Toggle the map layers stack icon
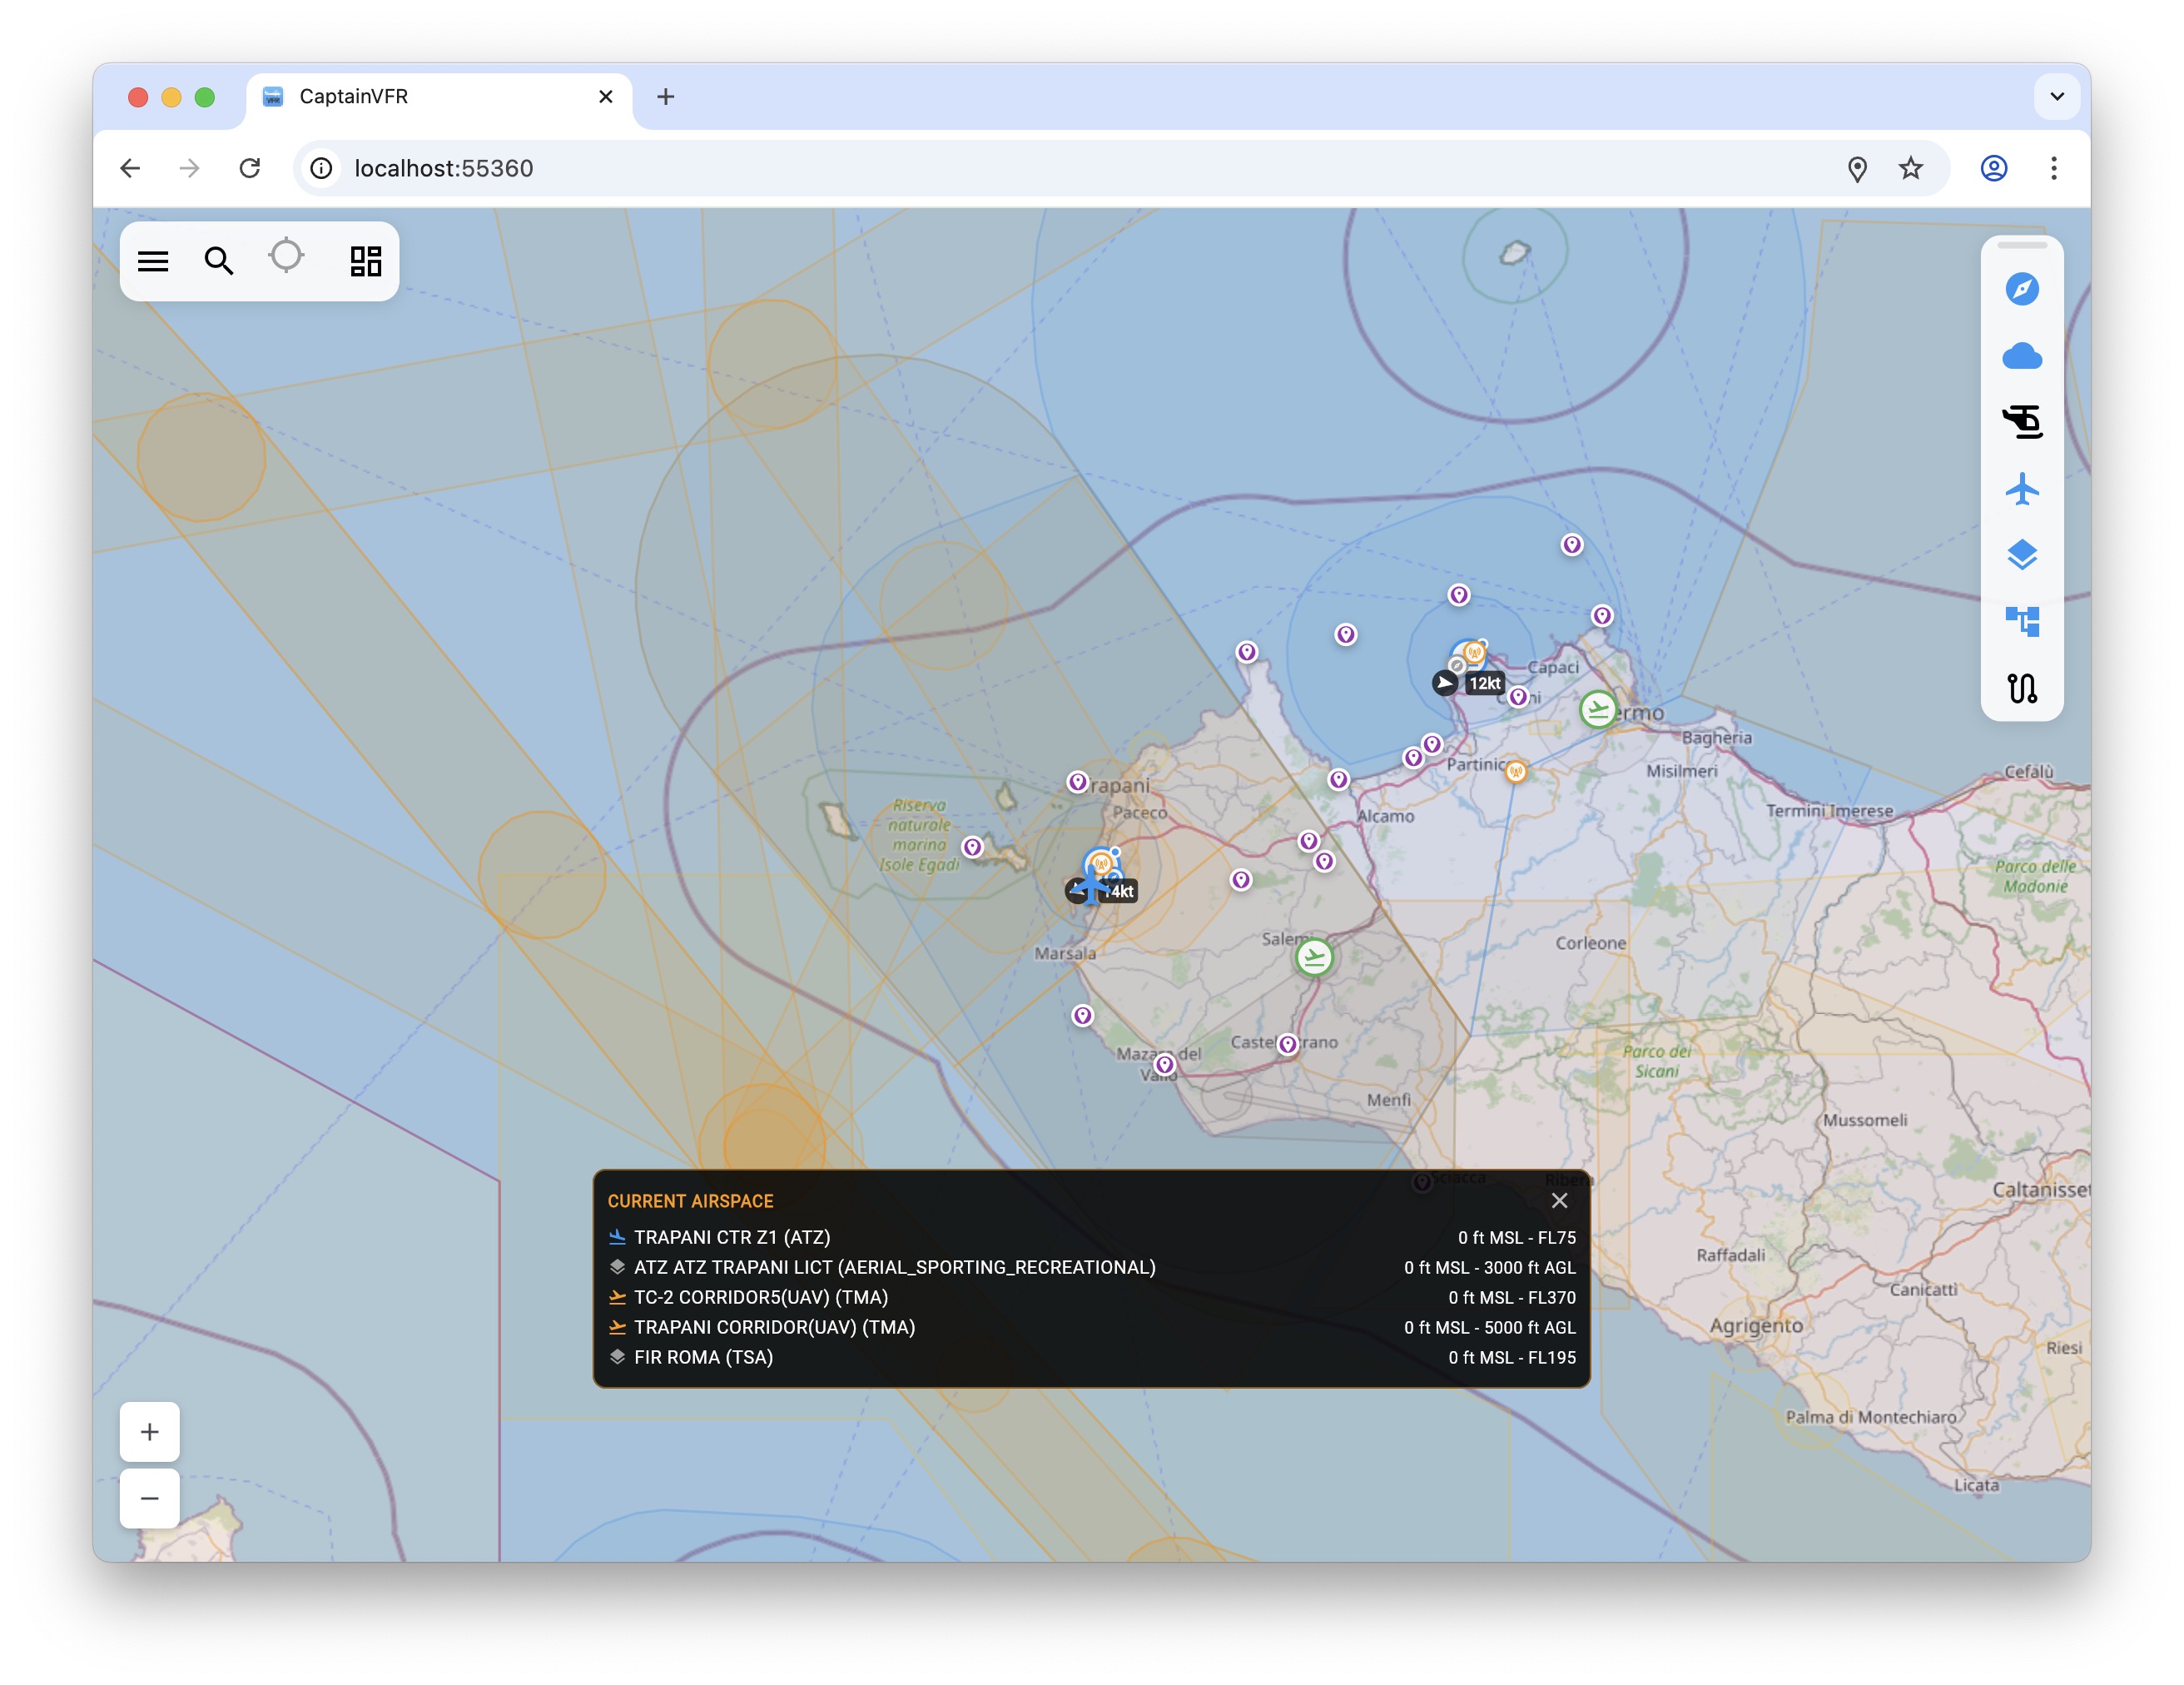 2021,555
